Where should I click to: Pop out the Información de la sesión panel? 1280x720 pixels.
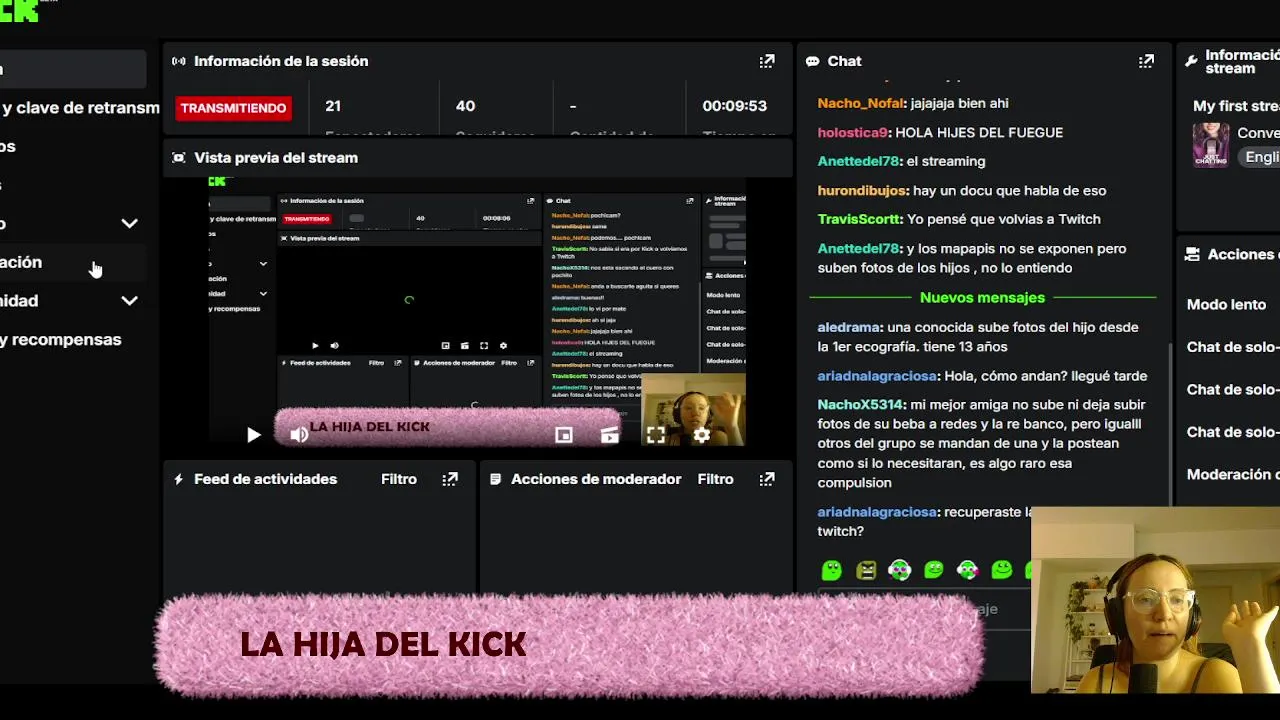tap(767, 61)
